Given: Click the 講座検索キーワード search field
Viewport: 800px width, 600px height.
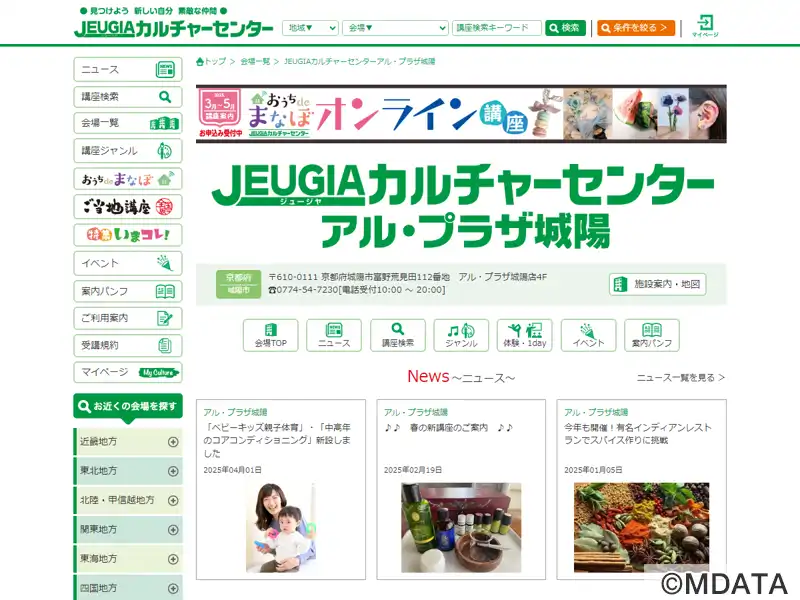Looking at the screenshot, I should (x=496, y=28).
